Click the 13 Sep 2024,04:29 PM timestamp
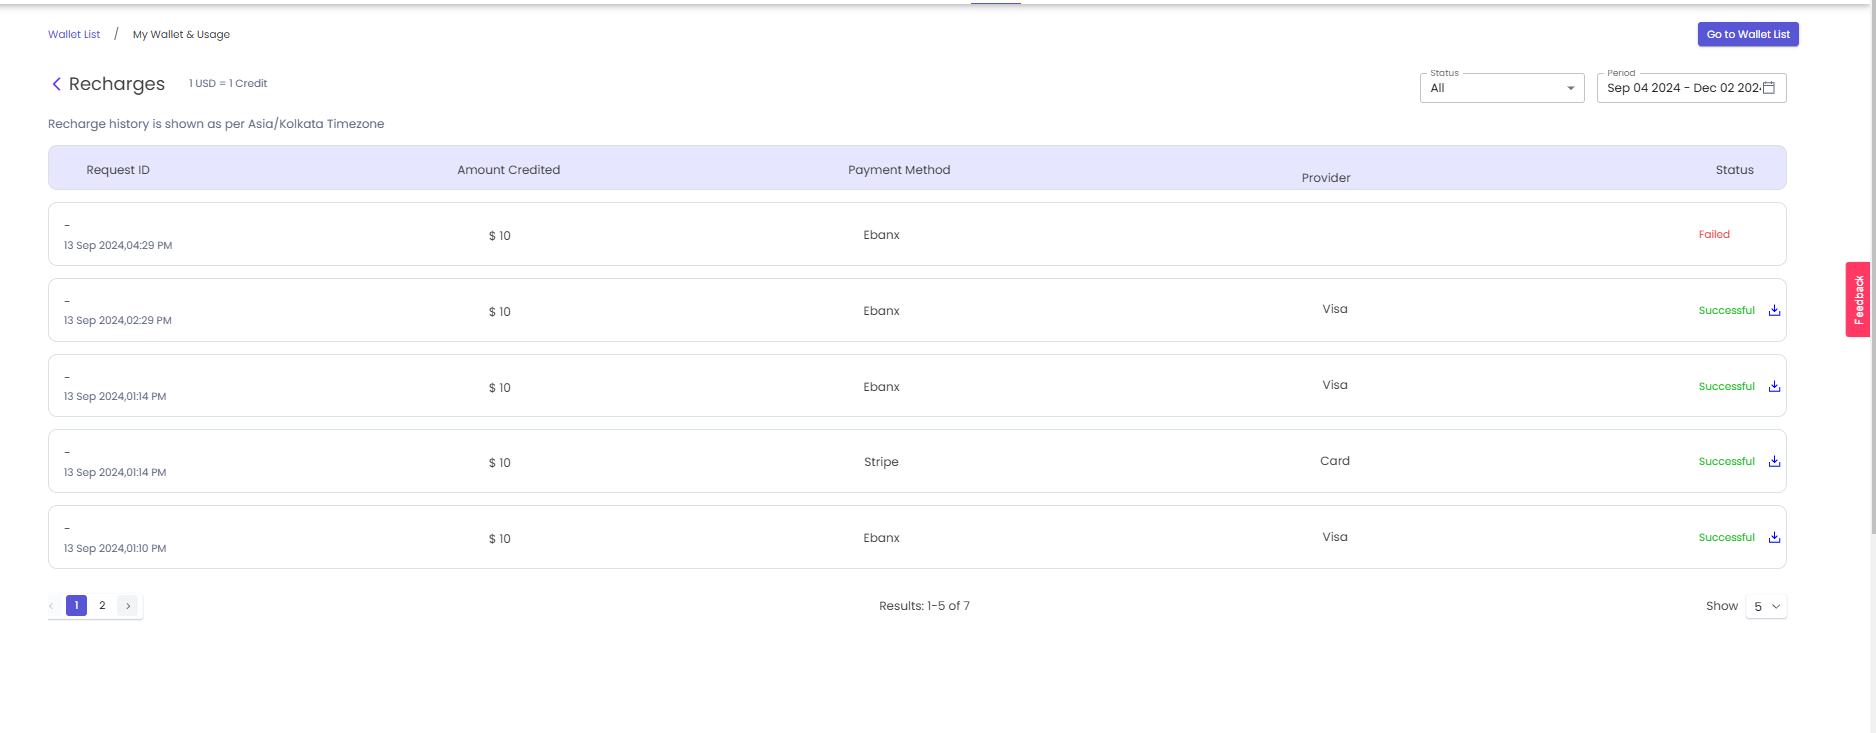The height and width of the screenshot is (733, 1876). (x=118, y=245)
